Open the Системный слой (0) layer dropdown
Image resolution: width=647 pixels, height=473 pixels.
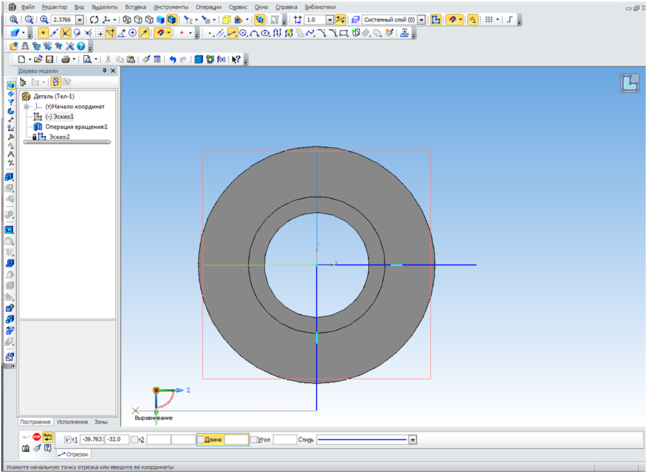coord(421,19)
